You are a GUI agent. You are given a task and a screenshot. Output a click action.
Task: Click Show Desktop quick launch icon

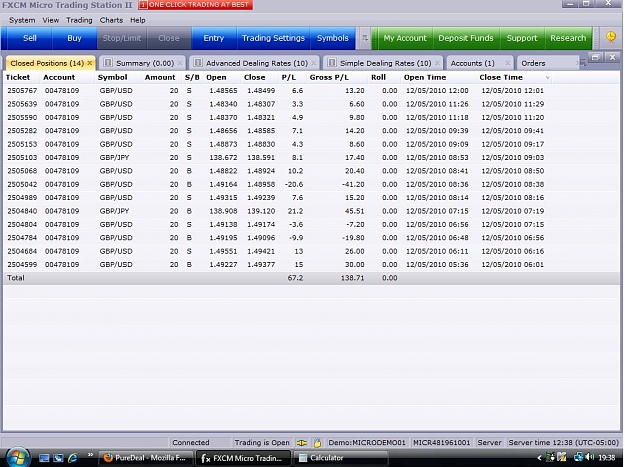pos(44,458)
